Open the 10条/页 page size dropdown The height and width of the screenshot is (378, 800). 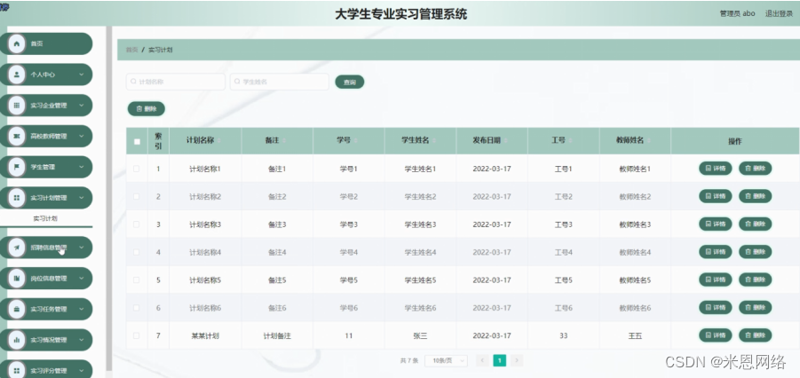tap(446, 361)
